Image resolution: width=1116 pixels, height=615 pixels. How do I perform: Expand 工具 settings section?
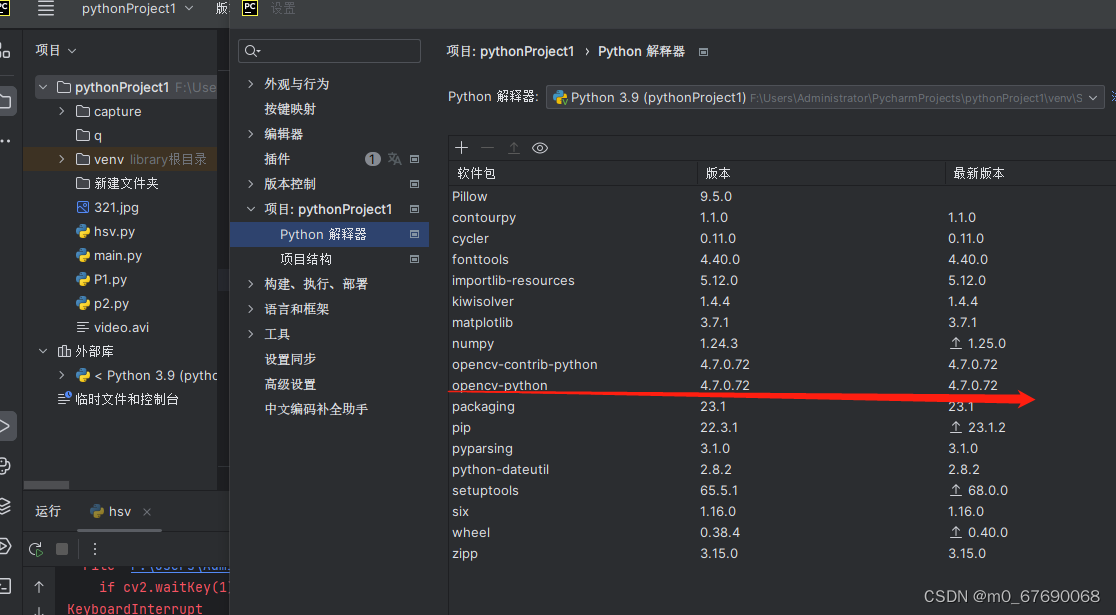pos(251,334)
